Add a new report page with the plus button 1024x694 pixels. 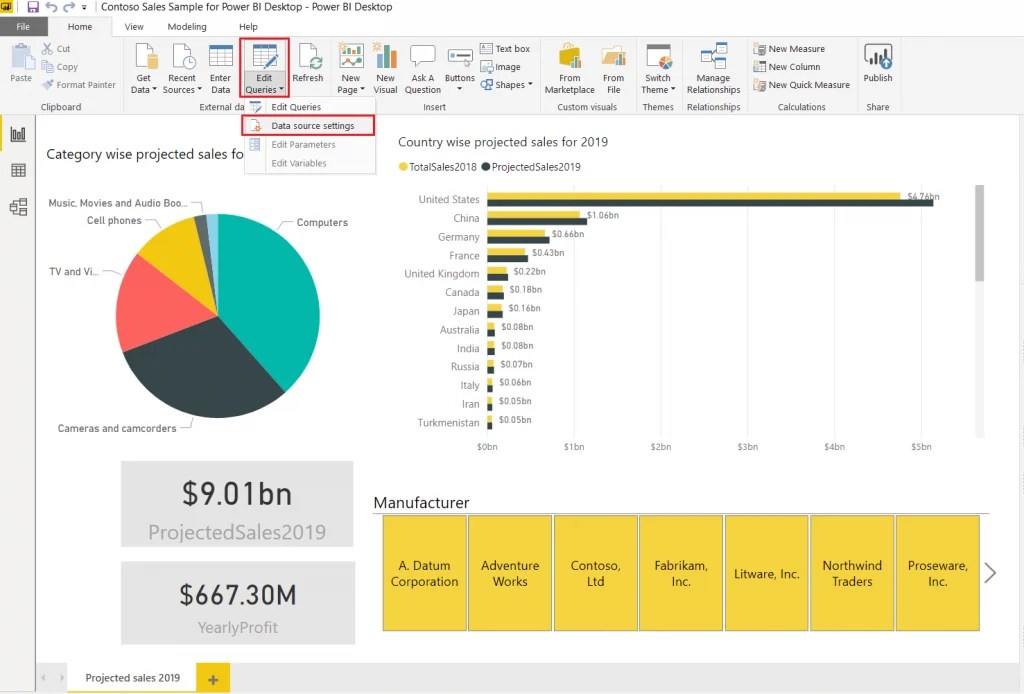(x=212, y=677)
